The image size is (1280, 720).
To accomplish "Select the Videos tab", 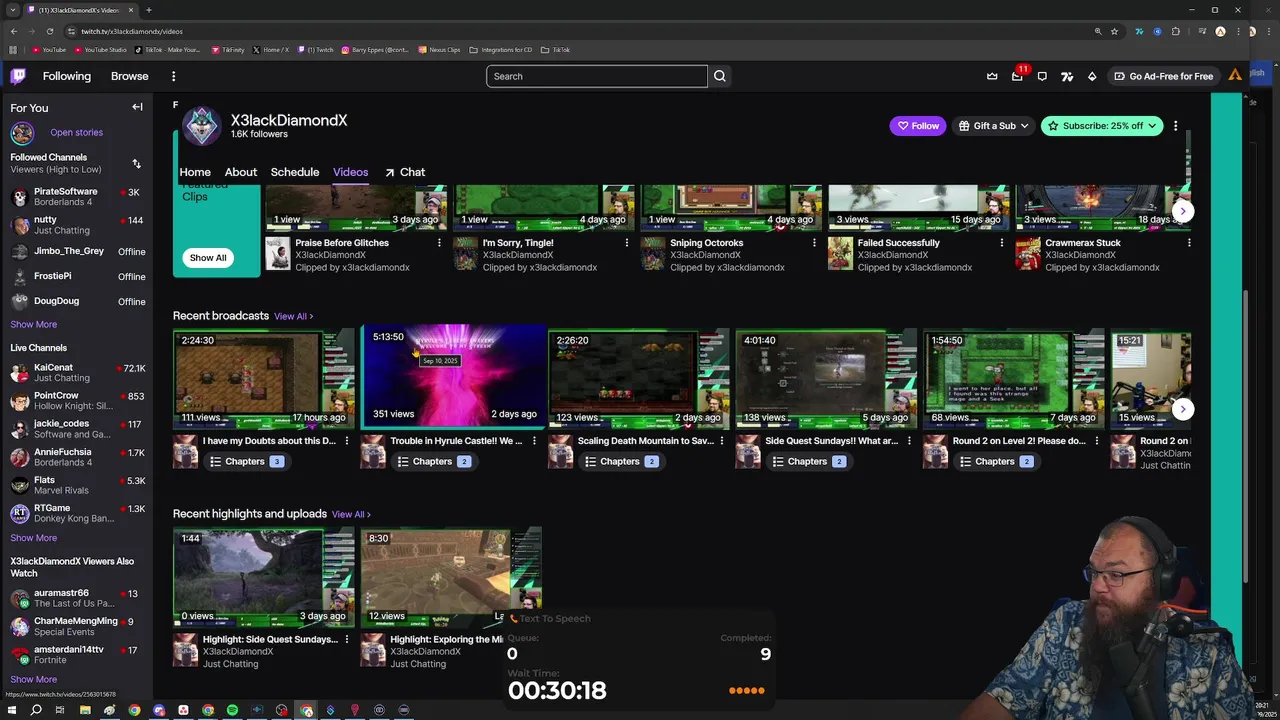I will (350, 172).
